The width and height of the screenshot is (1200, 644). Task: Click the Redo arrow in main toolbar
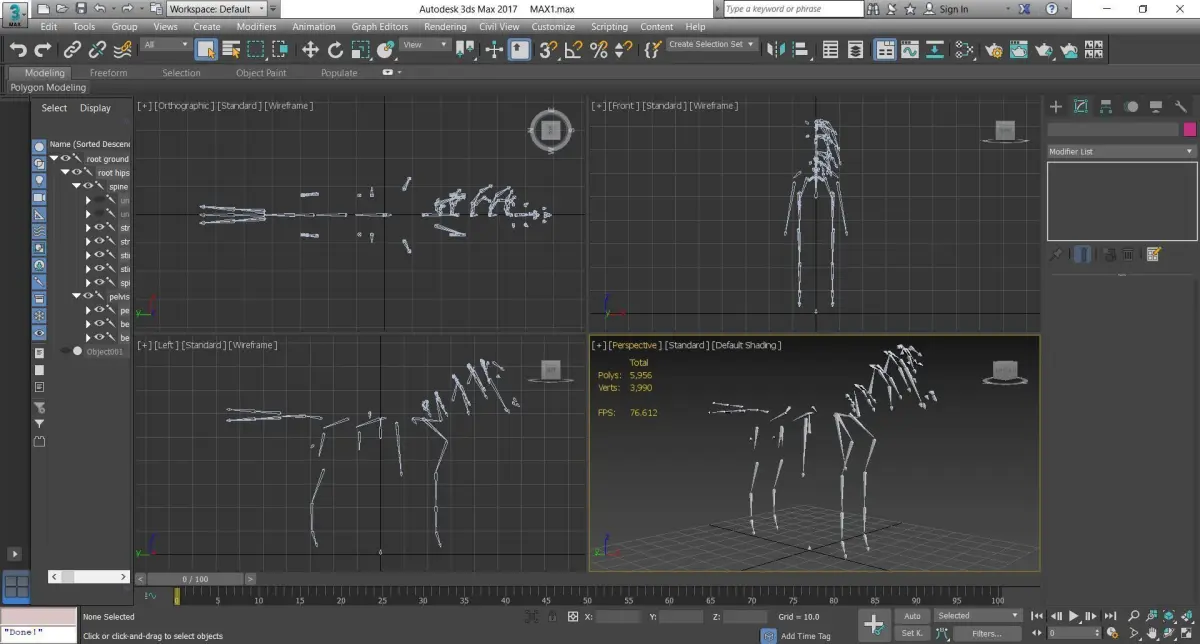(42, 49)
